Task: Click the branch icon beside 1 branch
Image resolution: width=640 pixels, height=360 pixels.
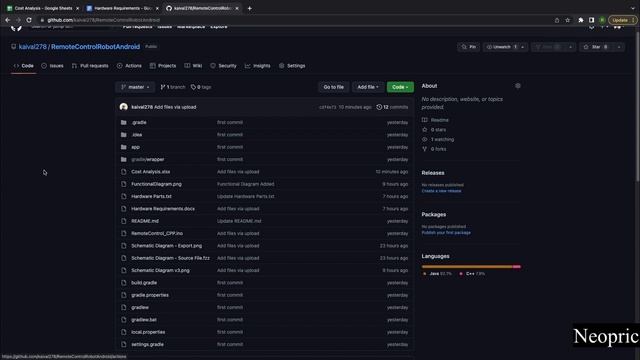Action: pyautogui.click(x=163, y=87)
